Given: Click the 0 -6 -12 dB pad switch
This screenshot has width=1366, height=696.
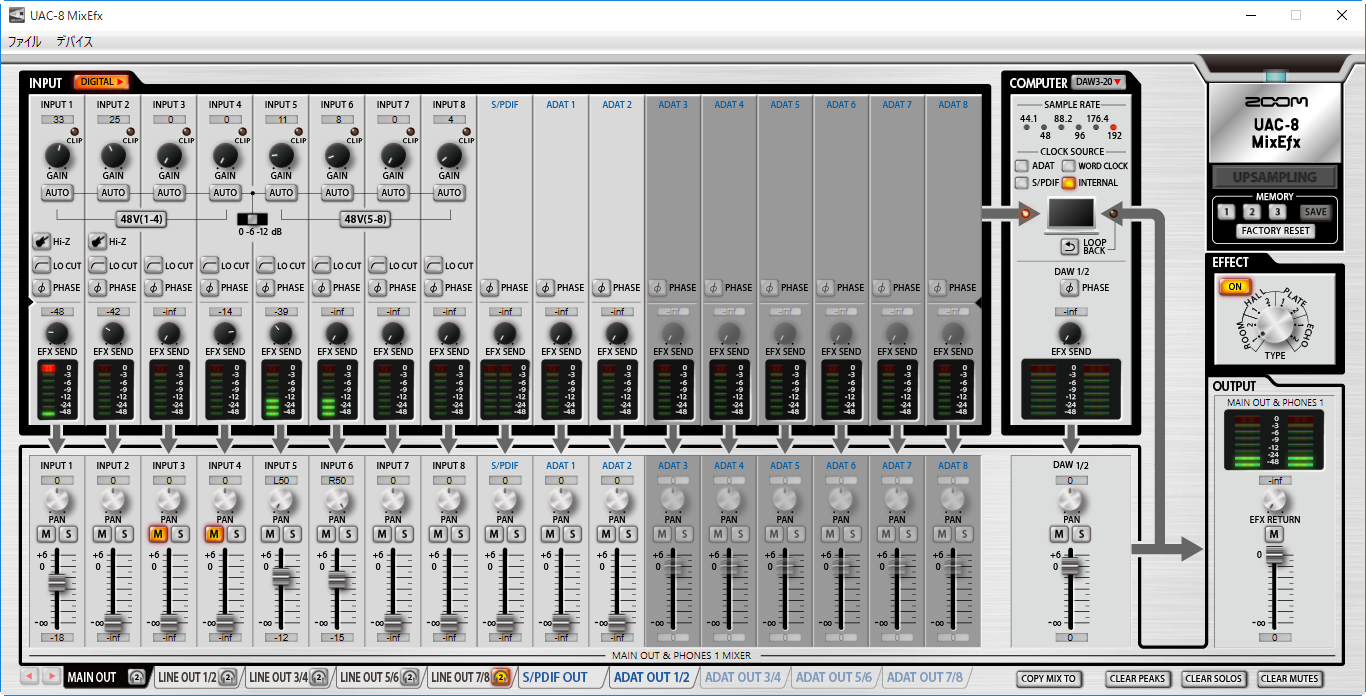Looking at the screenshot, I should pyautogui.click(x=253, y=218).
